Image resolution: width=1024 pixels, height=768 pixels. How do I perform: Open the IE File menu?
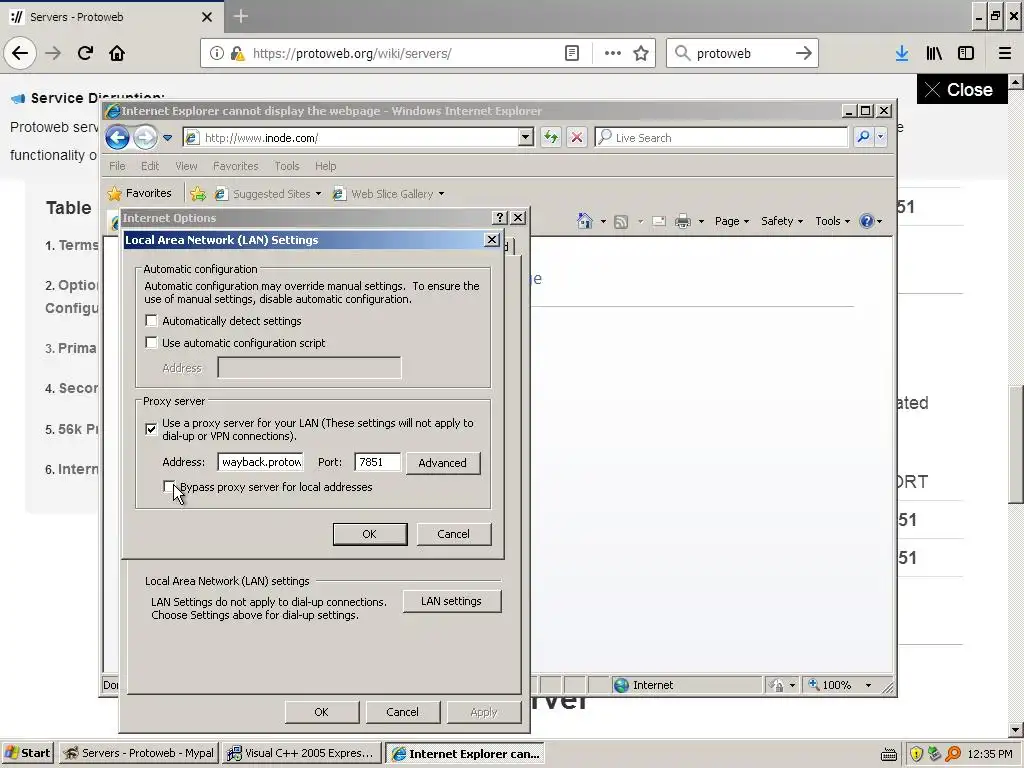coord(117,166)
